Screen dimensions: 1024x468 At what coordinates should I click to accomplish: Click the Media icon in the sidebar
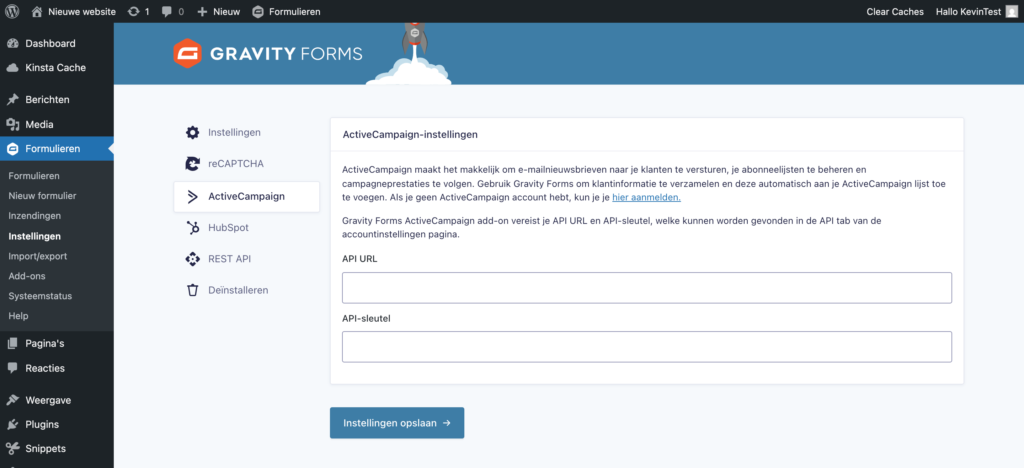[x=12, y=125]
